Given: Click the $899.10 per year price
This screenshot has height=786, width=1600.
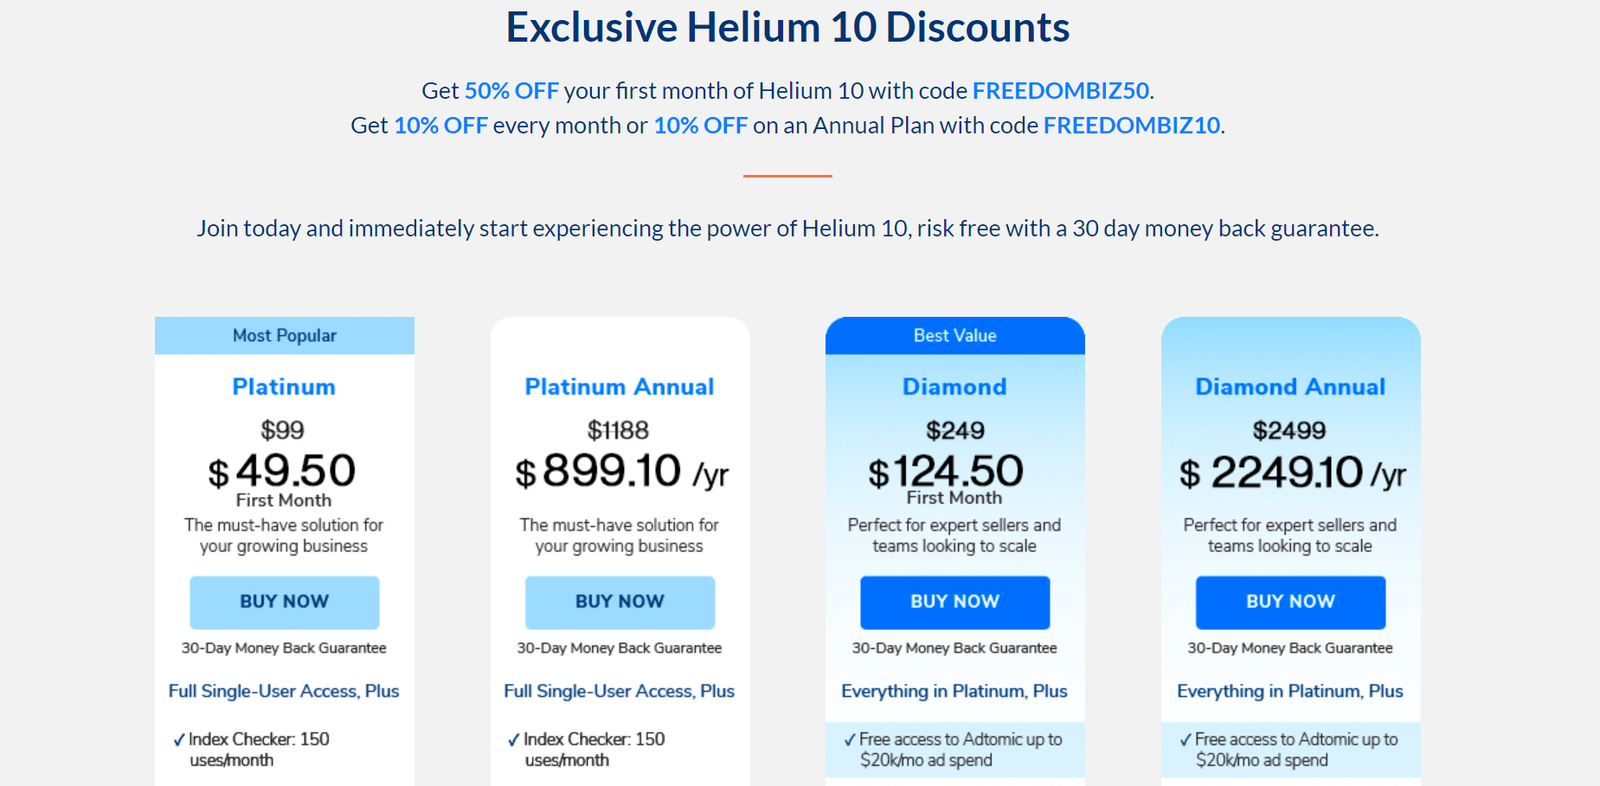Looking at the screenshot, I should [x=620, y=471].
